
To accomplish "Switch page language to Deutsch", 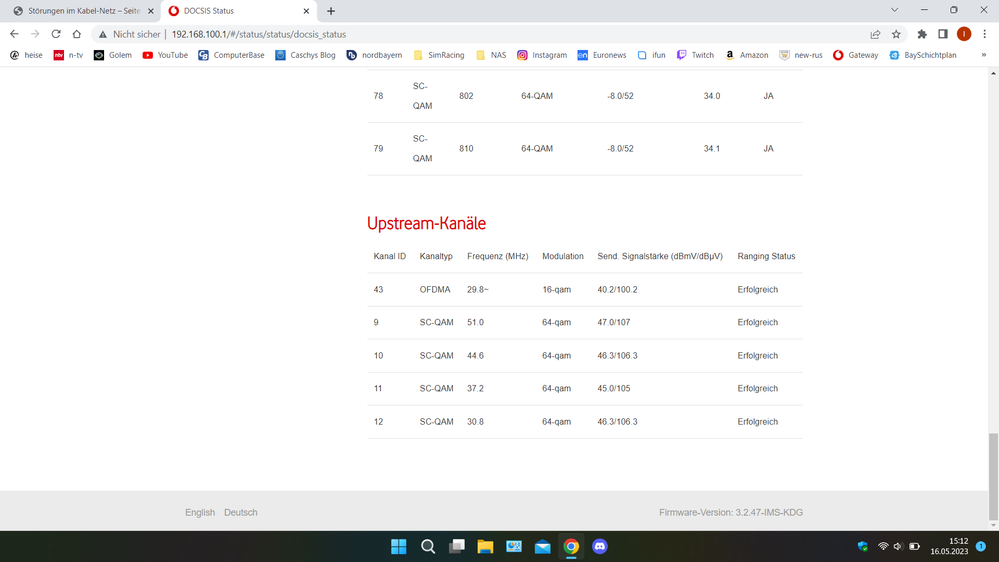I will [241, 512].
